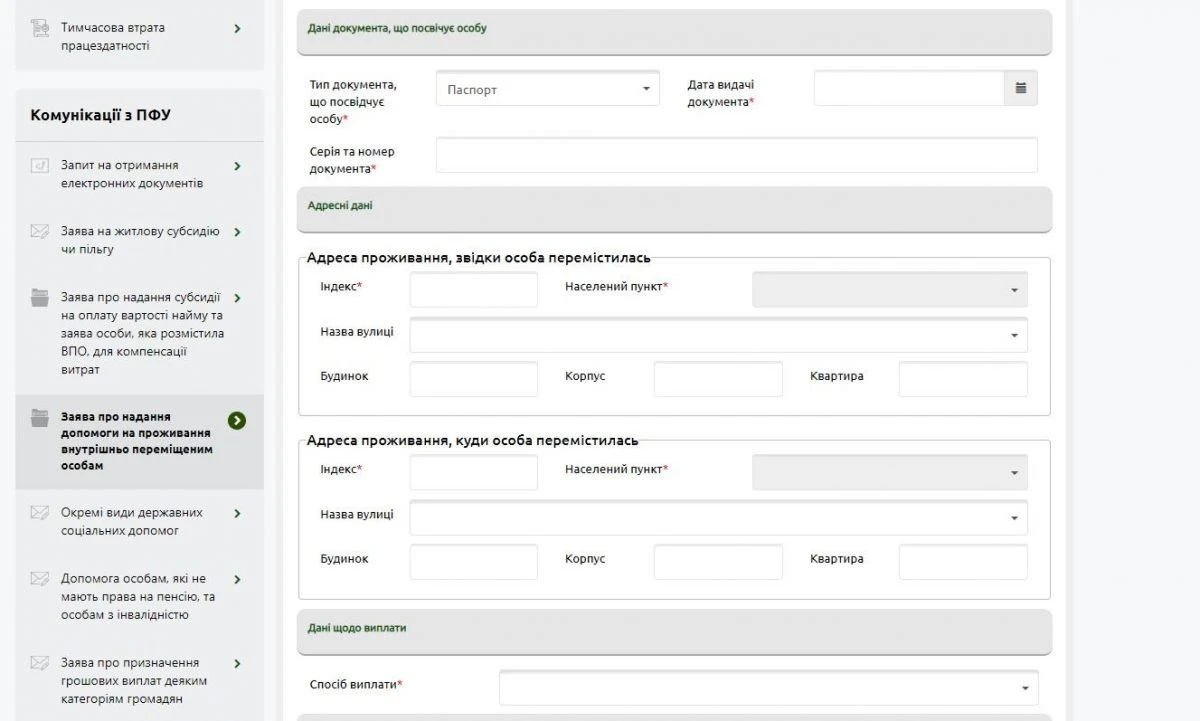1200x721 pixels.
Task: Select the menu item Заява на житлову субсидію чи пільгу
Action: click(138, 243)
